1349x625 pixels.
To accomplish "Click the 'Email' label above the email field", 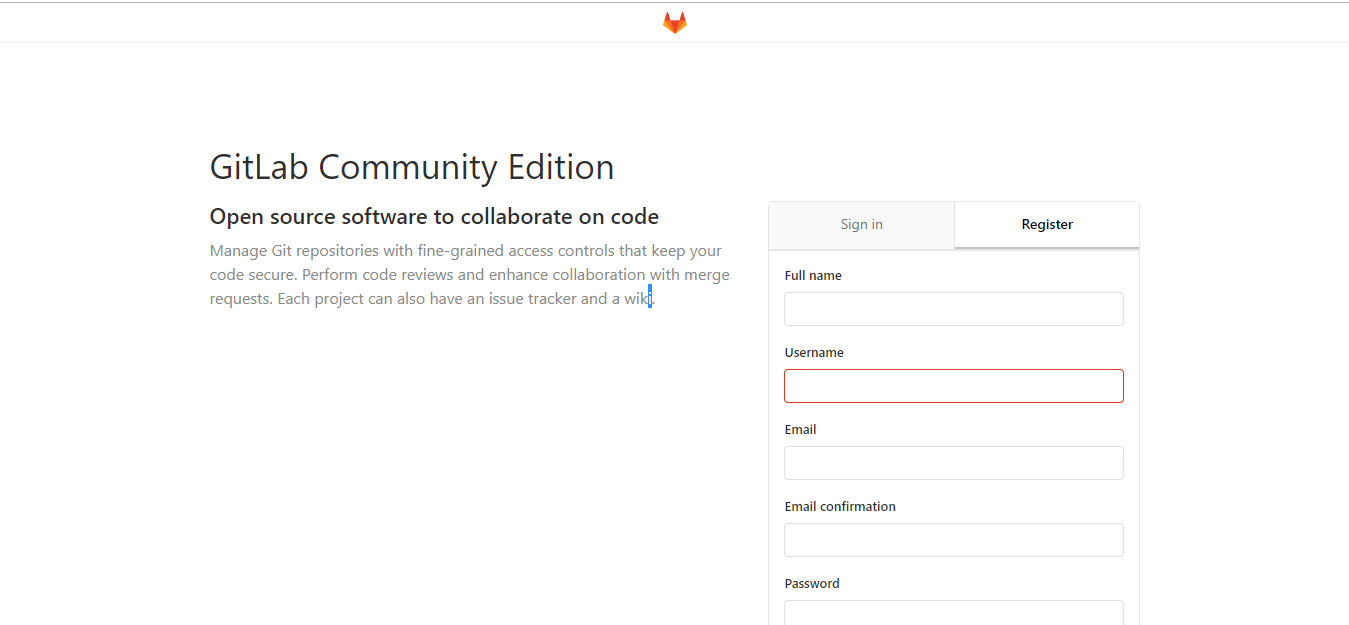I will (801, 430).
